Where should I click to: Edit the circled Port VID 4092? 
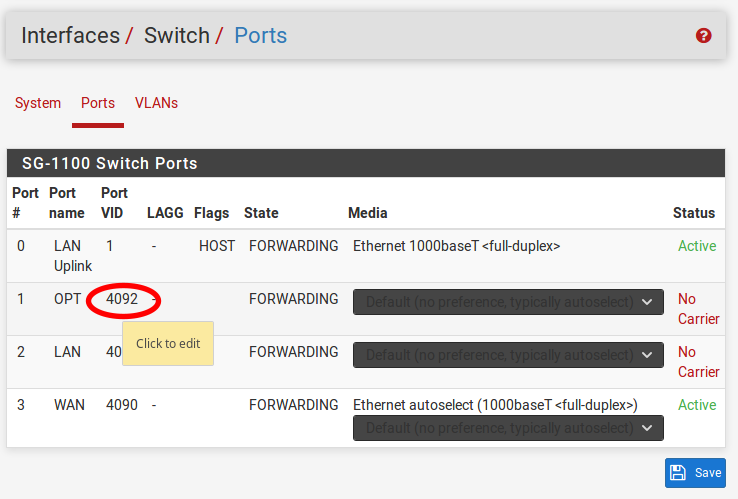[x=122, y=299]
